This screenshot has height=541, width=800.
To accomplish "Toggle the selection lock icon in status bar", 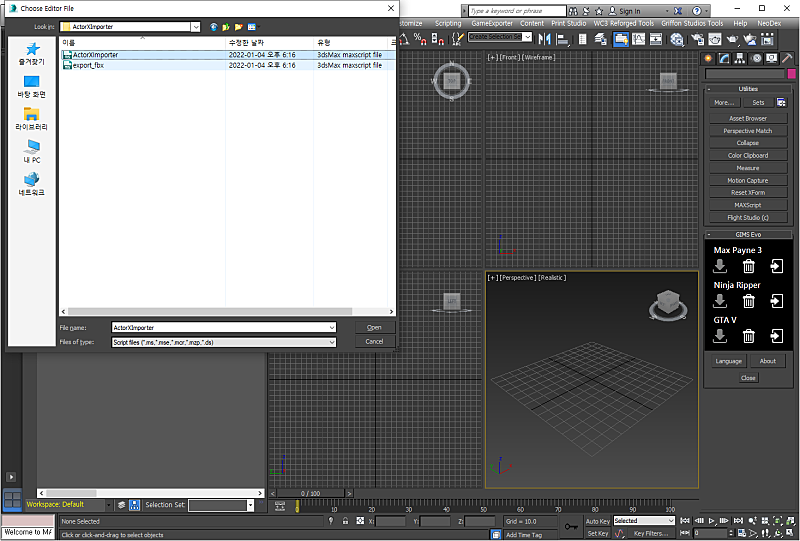I will point(345,521).
